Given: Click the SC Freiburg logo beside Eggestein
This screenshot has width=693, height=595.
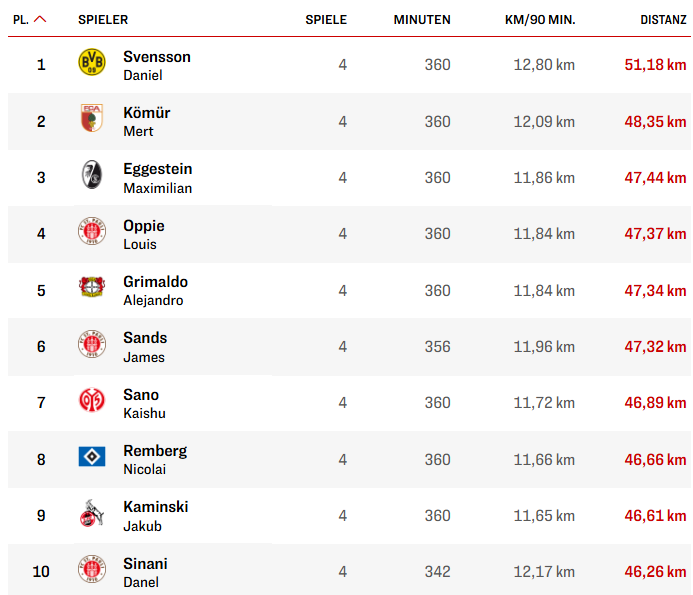Looking at the screenshot, I should click(91, 177).
